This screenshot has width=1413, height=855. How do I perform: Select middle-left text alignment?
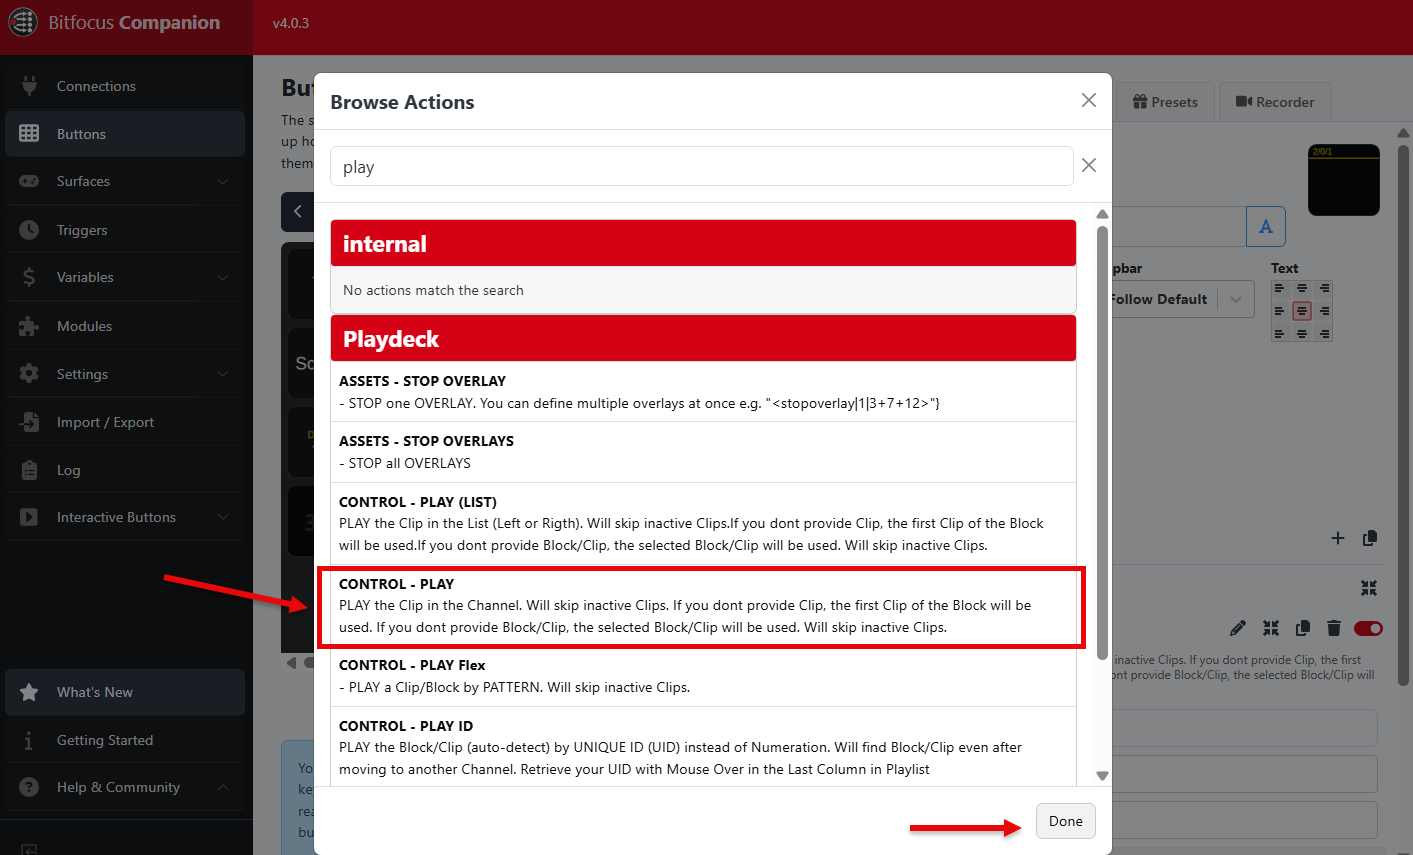click(1279, 311)
